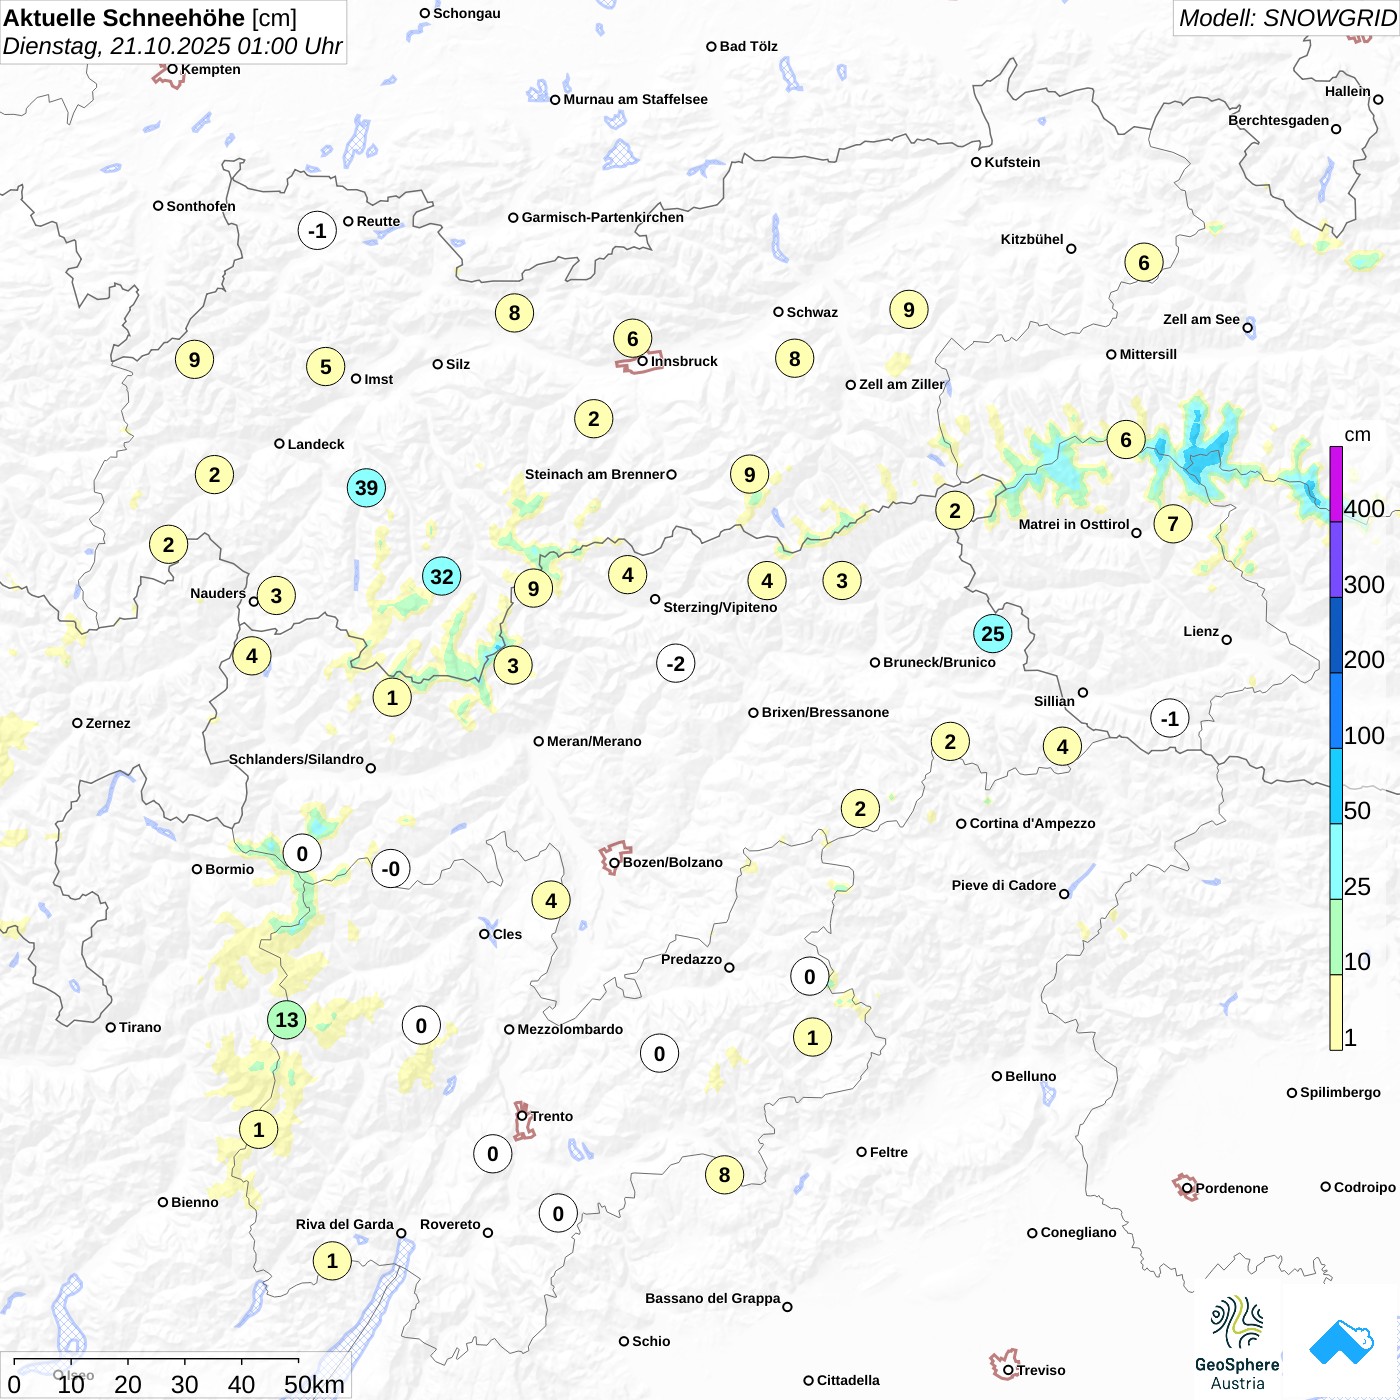
Task: Click the legend value 100
Action: 1364,736
